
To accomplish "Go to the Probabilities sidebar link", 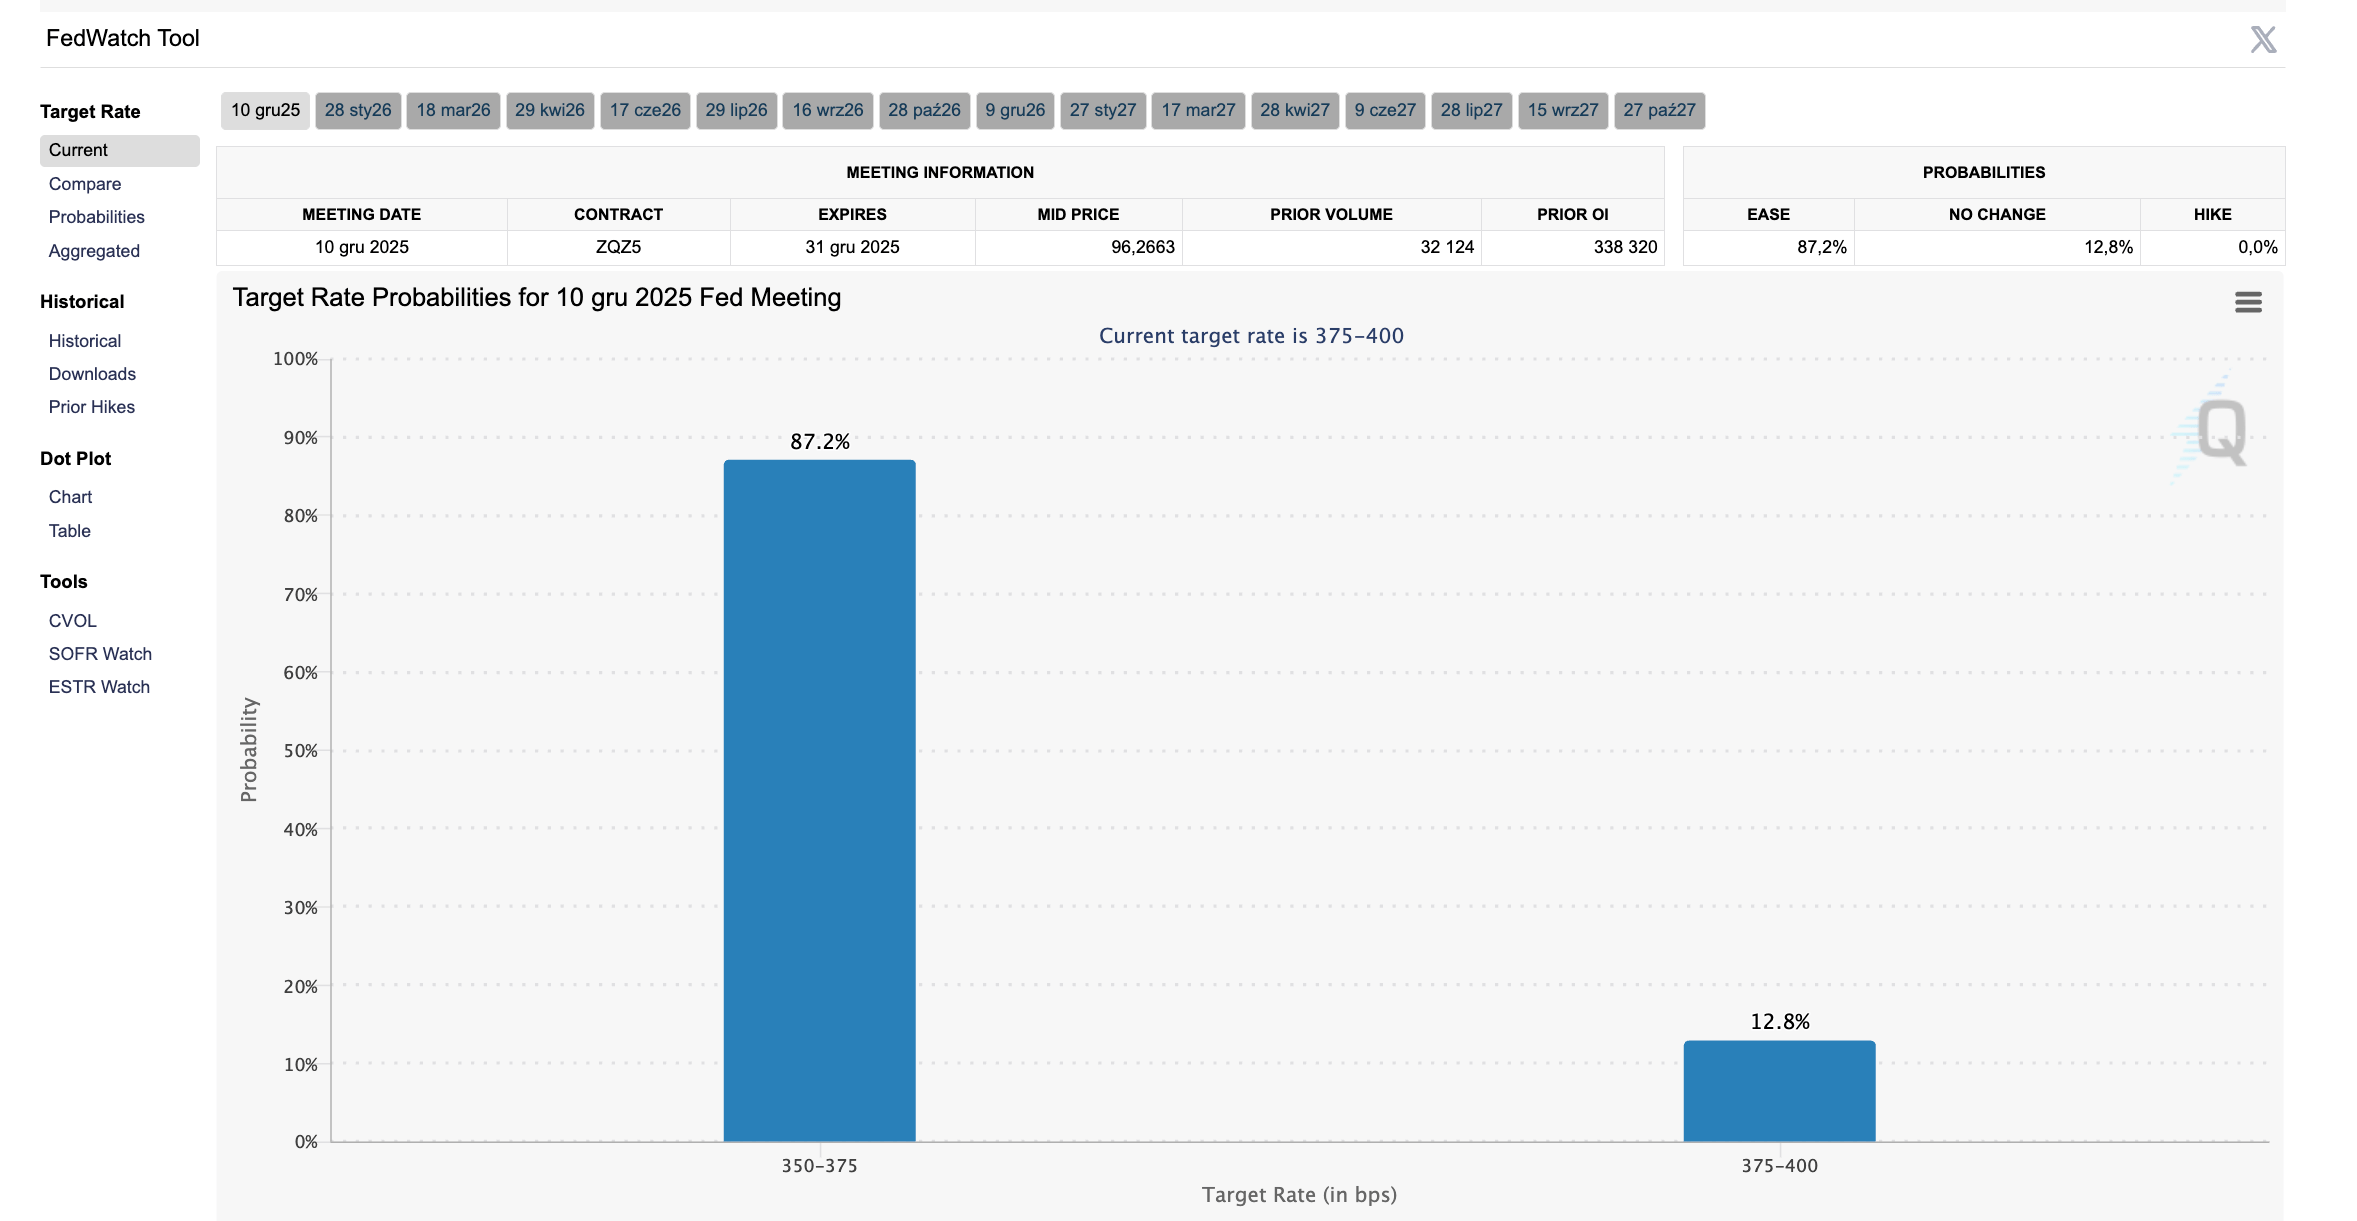I will (96, 217).
